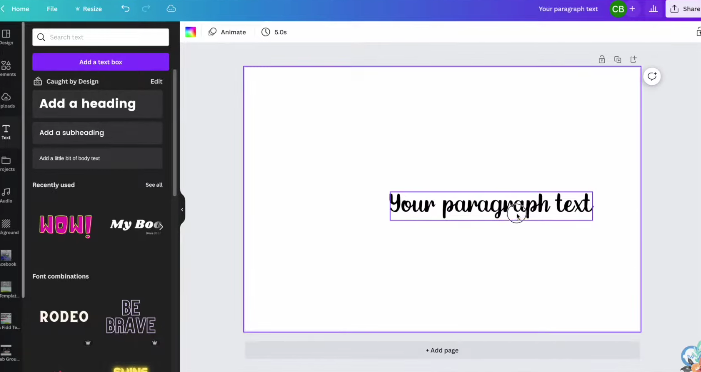
Task: Click the cloud save status icon
Action: pos(171,8)
